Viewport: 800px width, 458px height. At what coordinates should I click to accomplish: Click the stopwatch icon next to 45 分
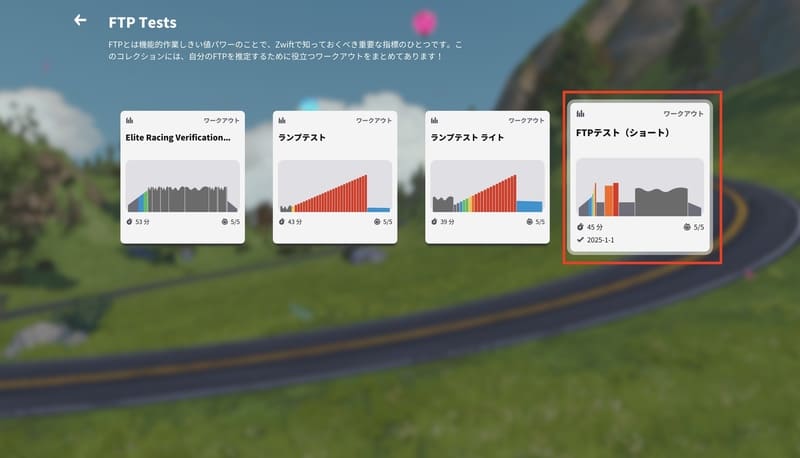[580, 227]
